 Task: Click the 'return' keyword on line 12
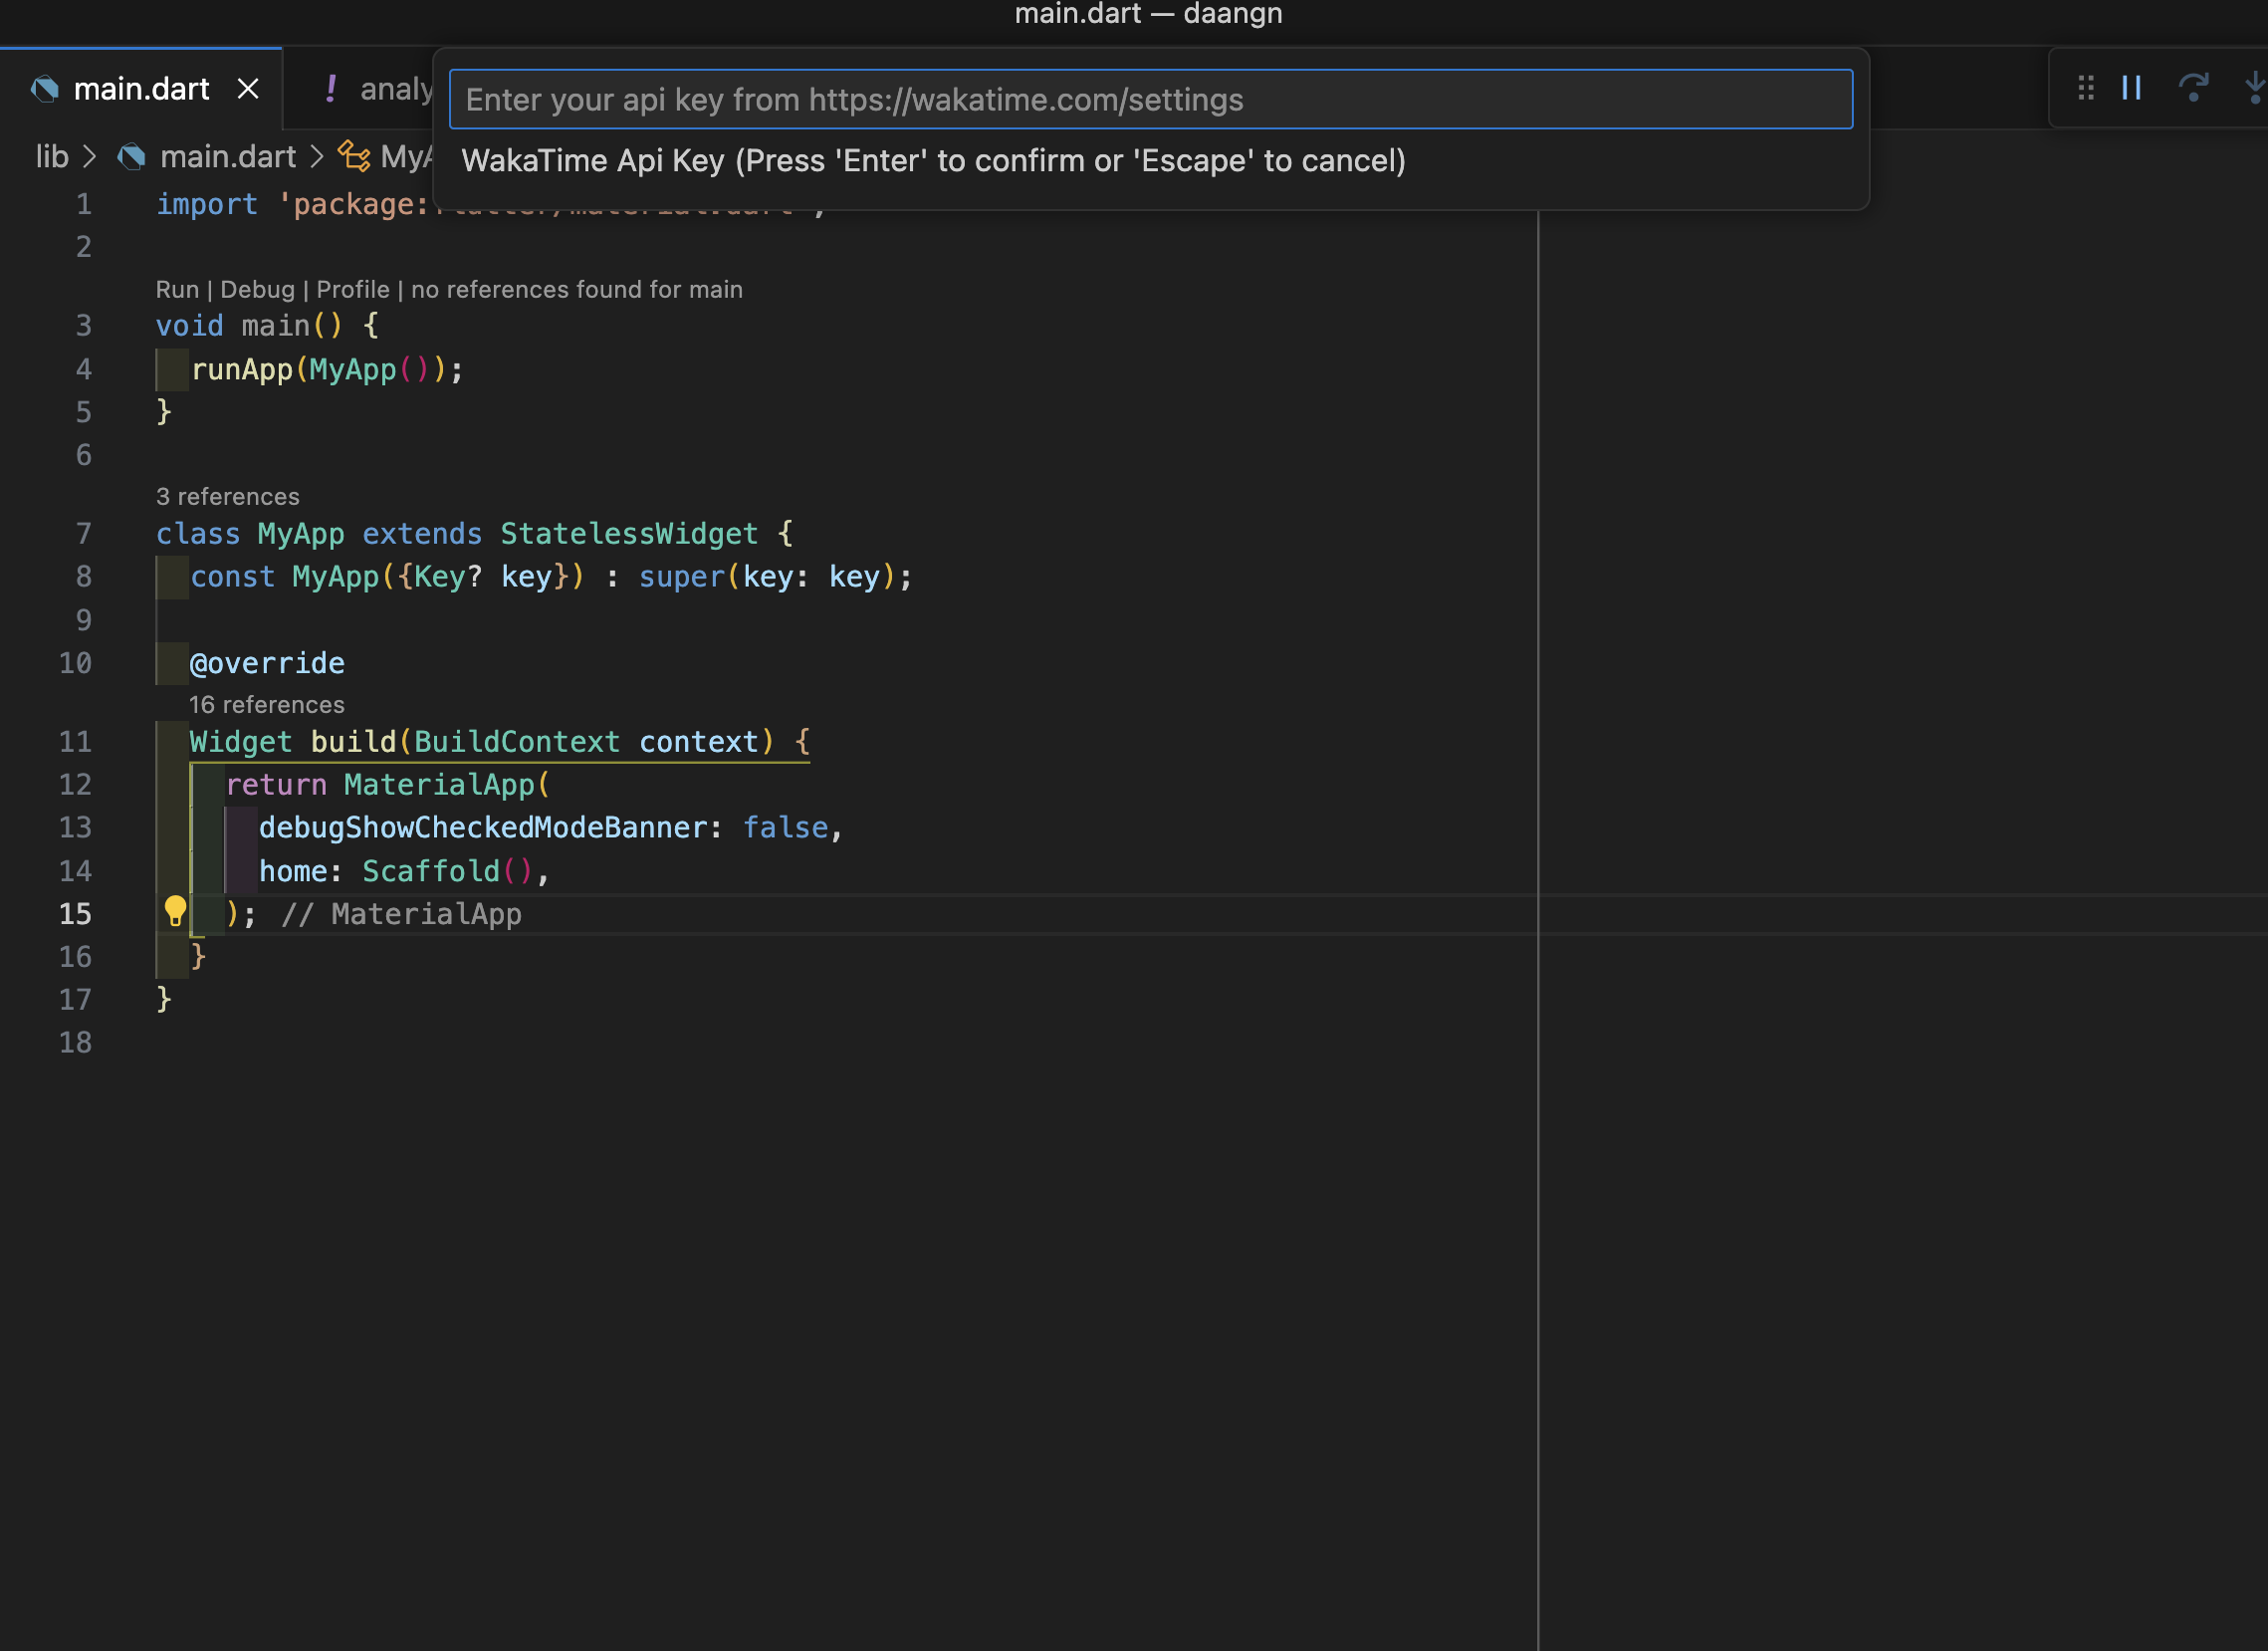[276, 785]
